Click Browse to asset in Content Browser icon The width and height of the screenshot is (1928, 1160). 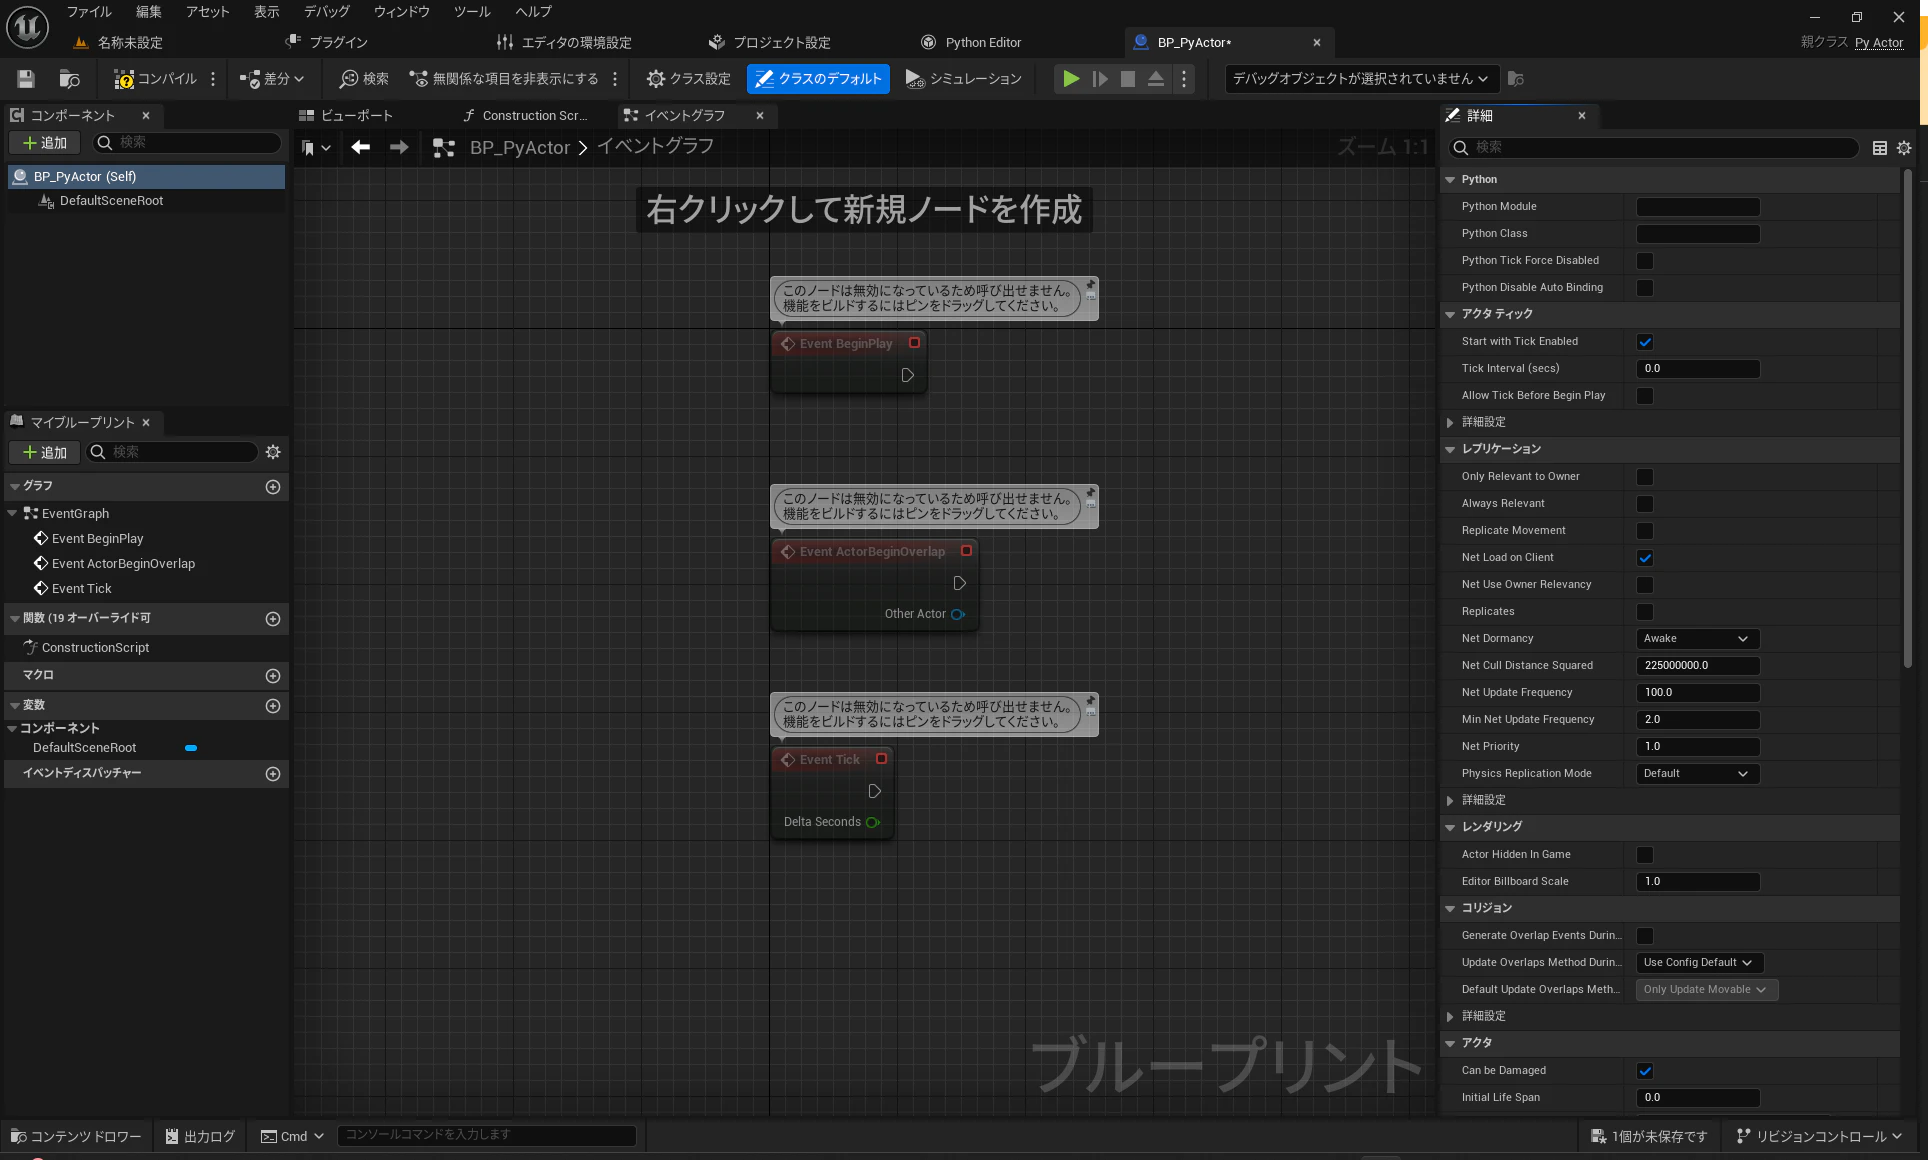coord(69,79)
